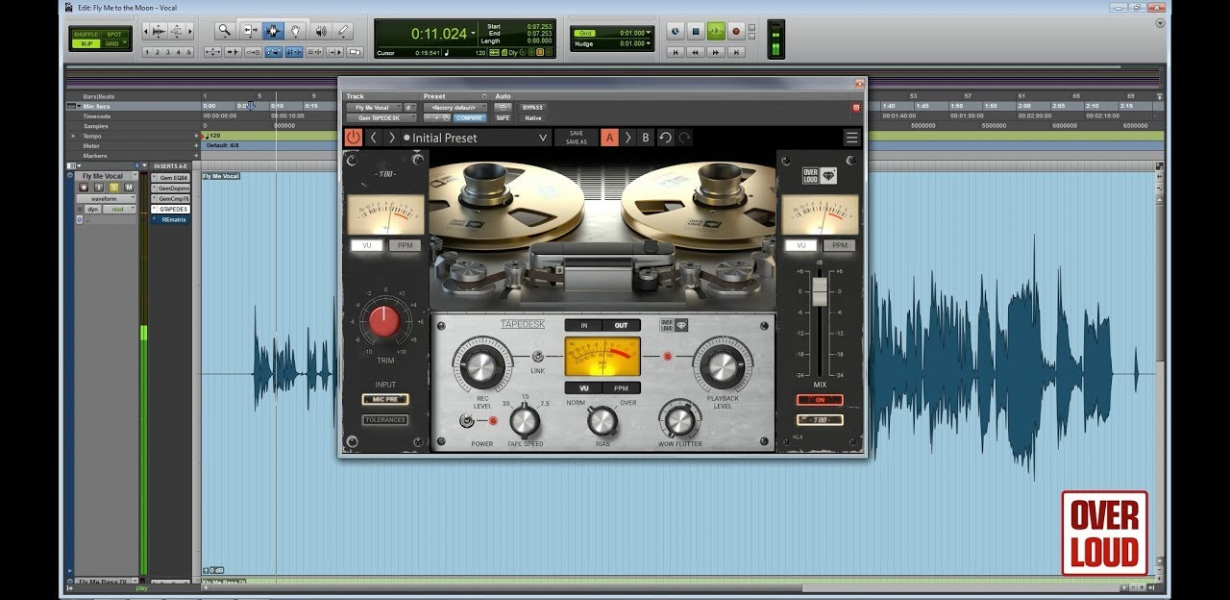Viewport: 1230px width, 600px height.
Task: Open waveform track view selector
Action: (106, 198)
